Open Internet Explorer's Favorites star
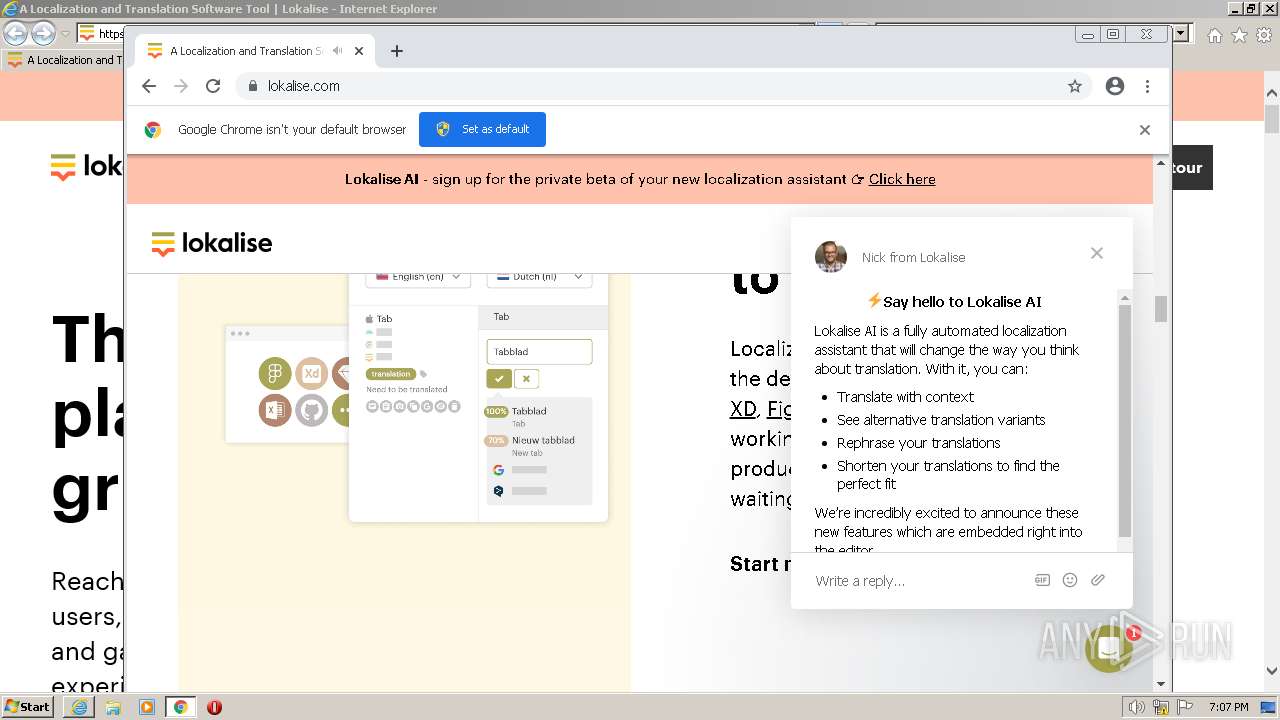This screenshot has height=720, width=1280. pos(1239,35)
